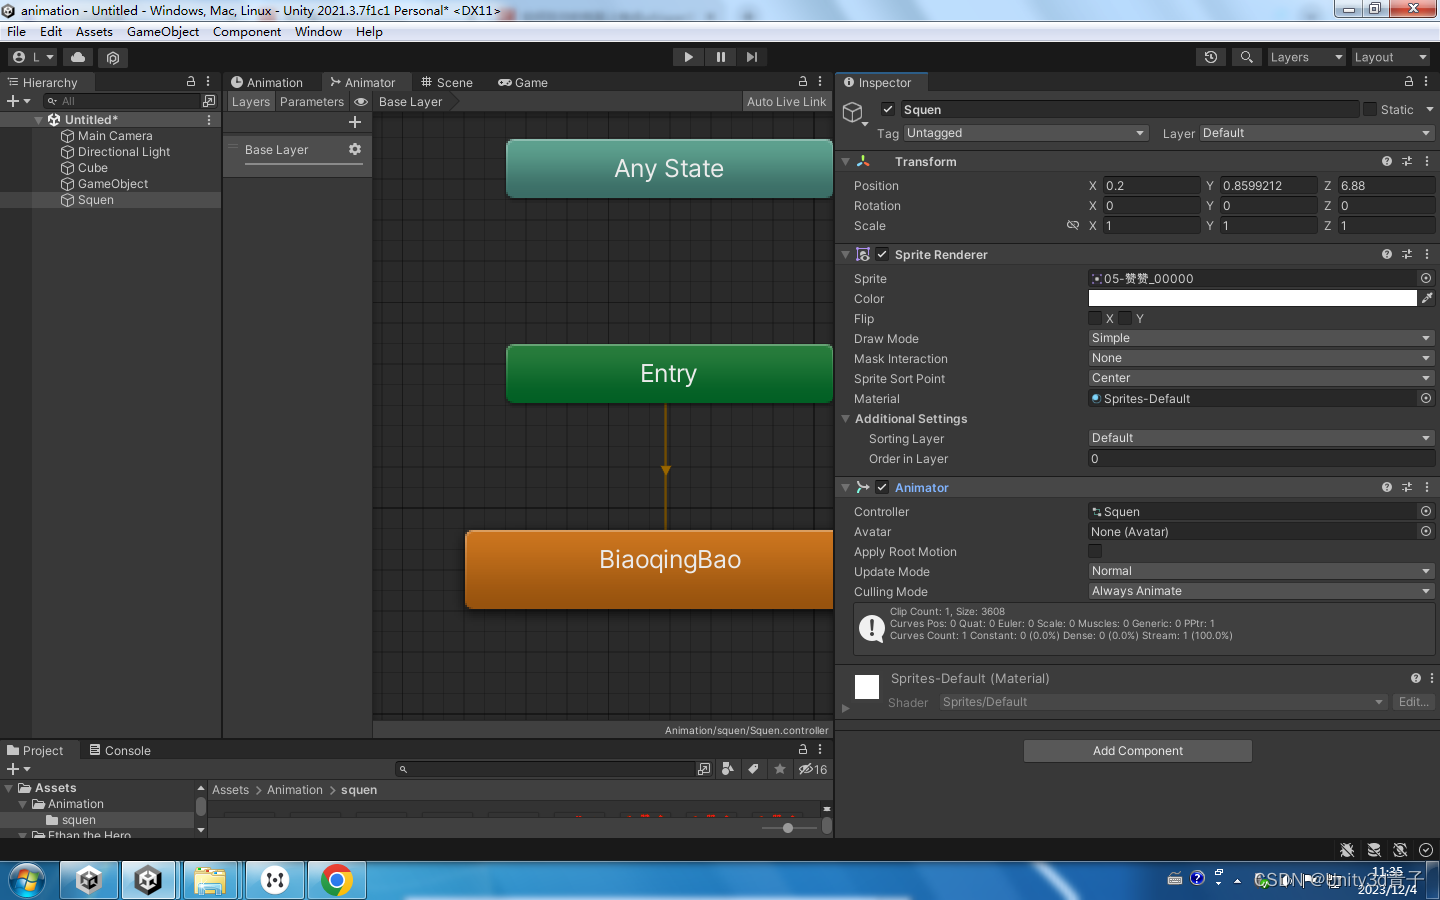Image resolution: width=1440 pixels, height=900 pixels.
Task: Open the Sorting Layer dropdown
Action: tap(1261, 438)
